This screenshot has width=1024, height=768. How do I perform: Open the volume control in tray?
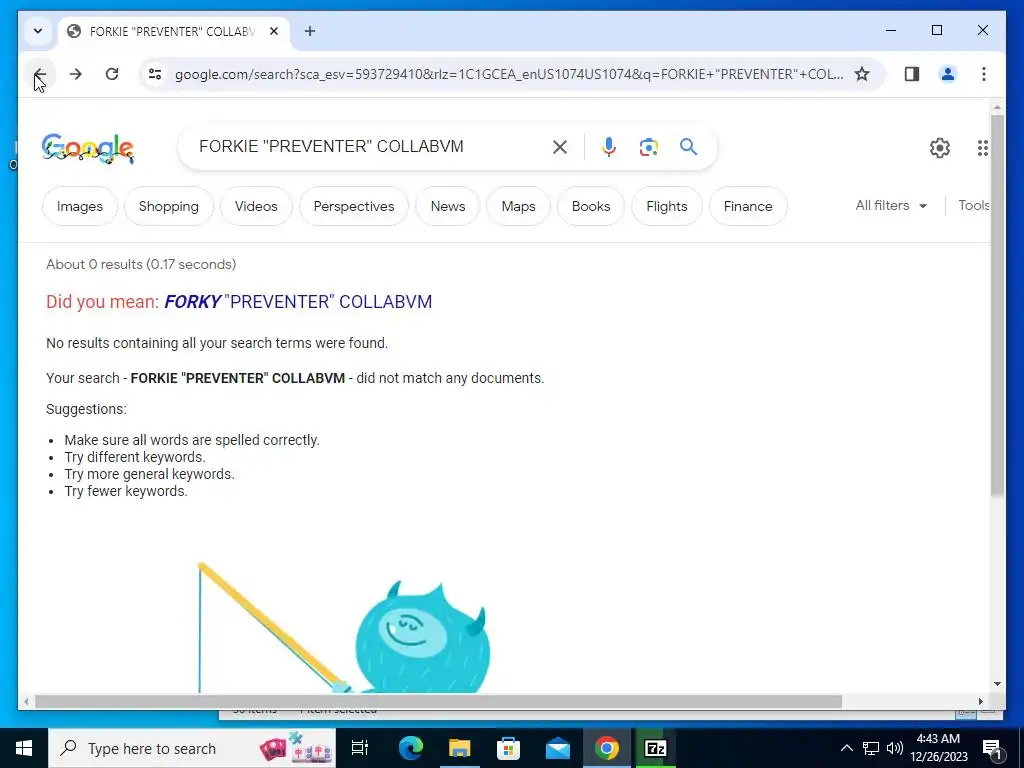[895, 748]
